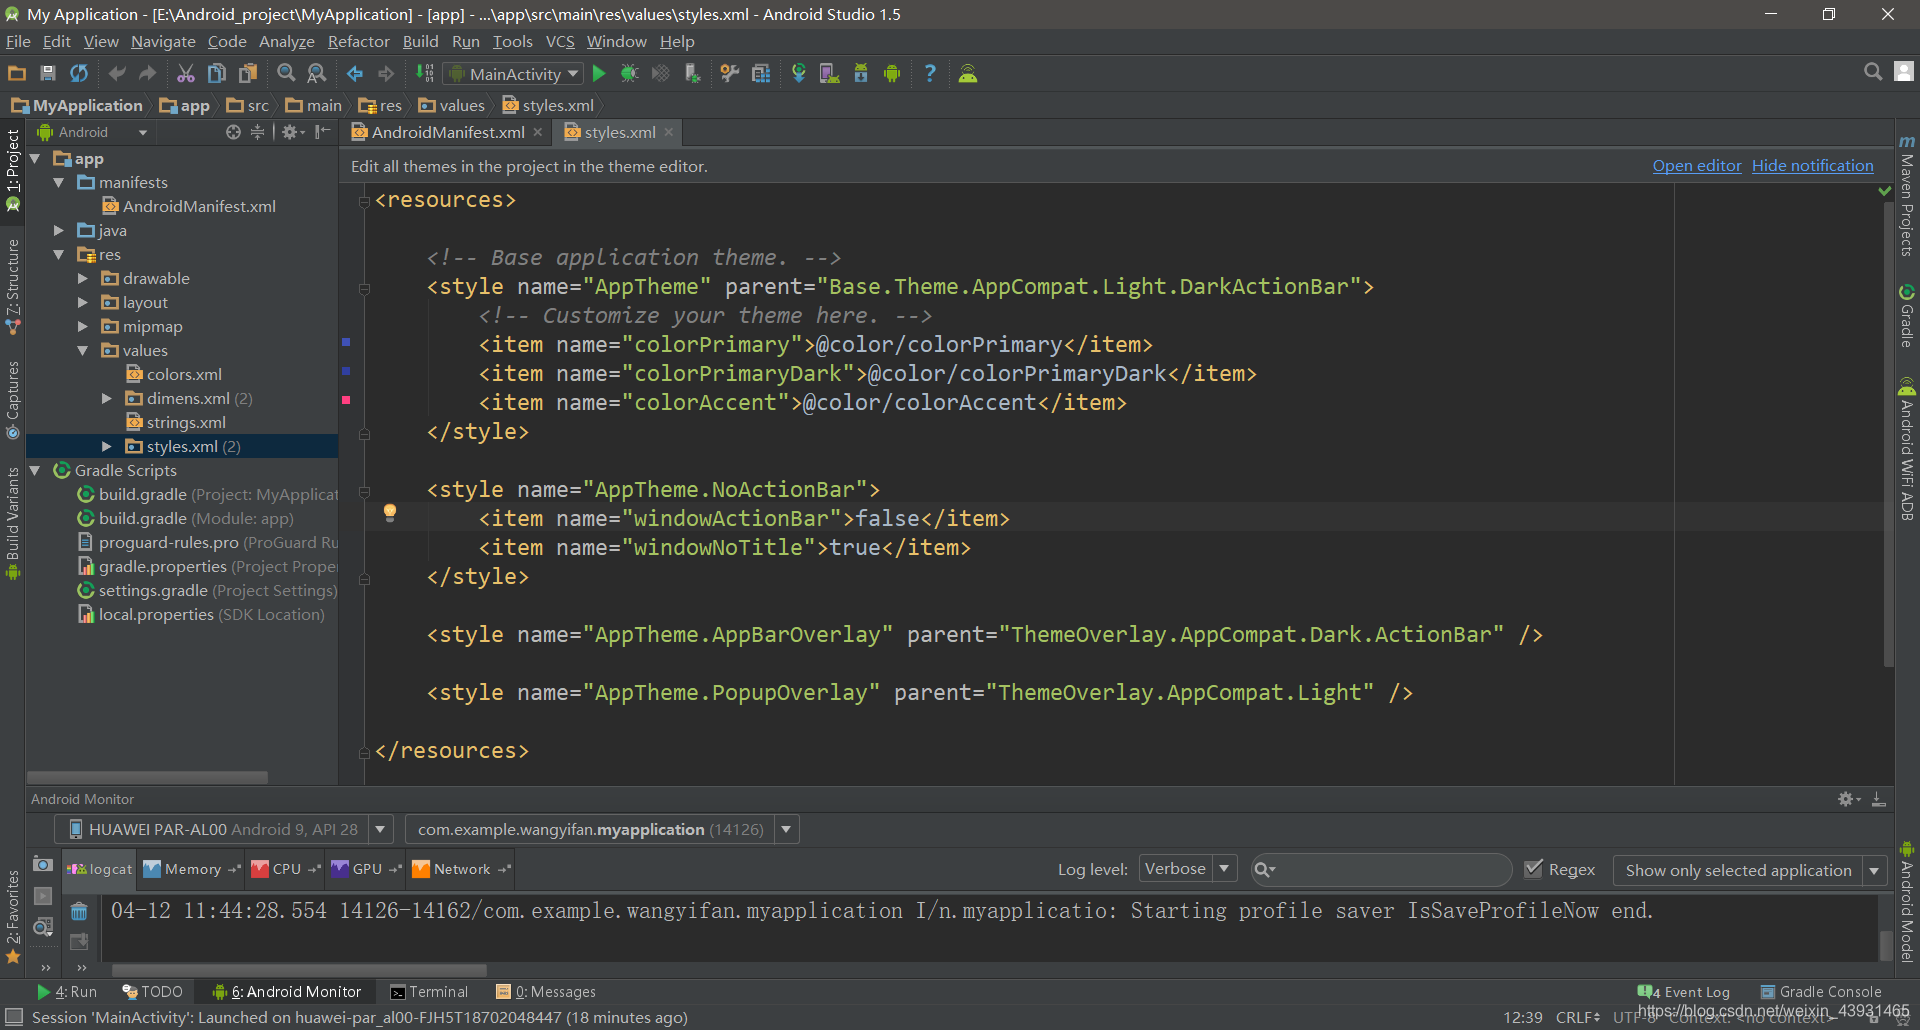Toggle the 1: Project tool window
The height and width of the screenshot is (1030, 1920).
13,170
